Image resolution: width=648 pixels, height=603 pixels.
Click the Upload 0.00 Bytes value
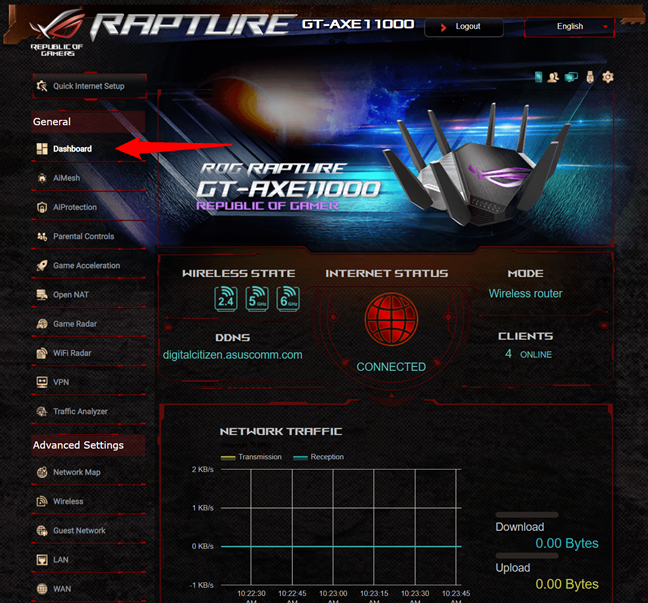coord(567,584)
